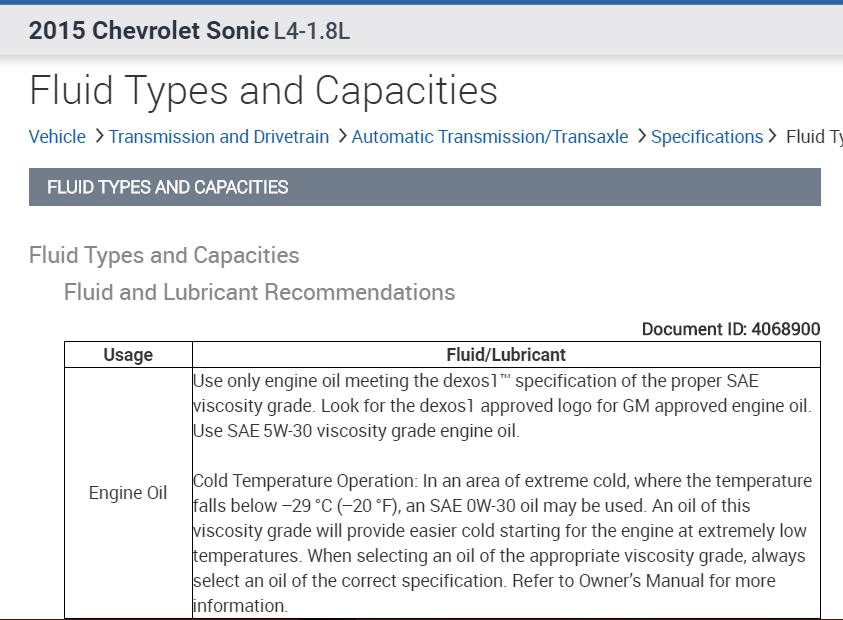843x620 pixels.
Task: Click the Document ID 4068900 text
Action: coord(730,329)
